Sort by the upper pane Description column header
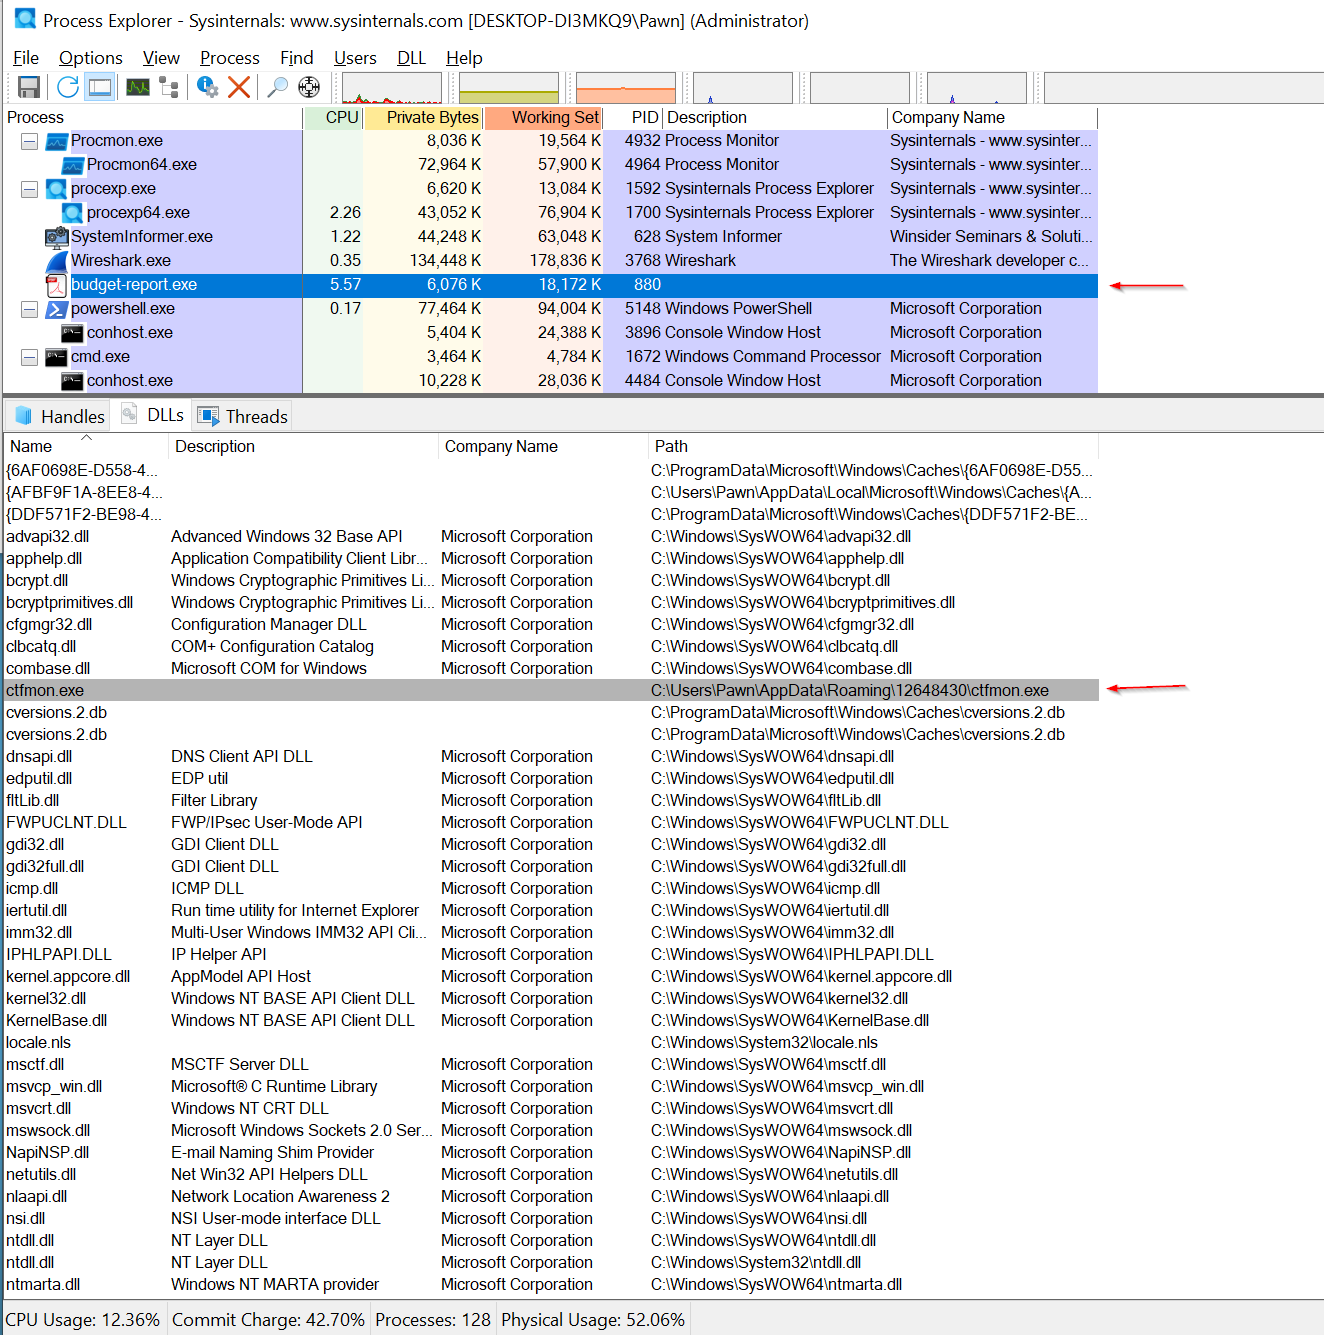The image size is (1324, 1335). click(775, 118)
